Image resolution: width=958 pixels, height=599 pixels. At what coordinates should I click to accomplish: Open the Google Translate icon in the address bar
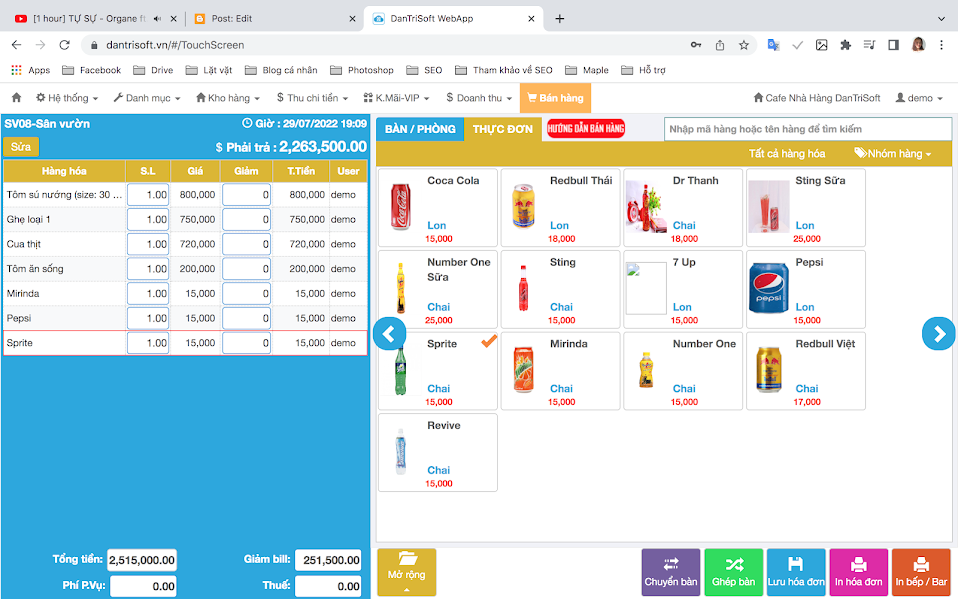(773, 45)
